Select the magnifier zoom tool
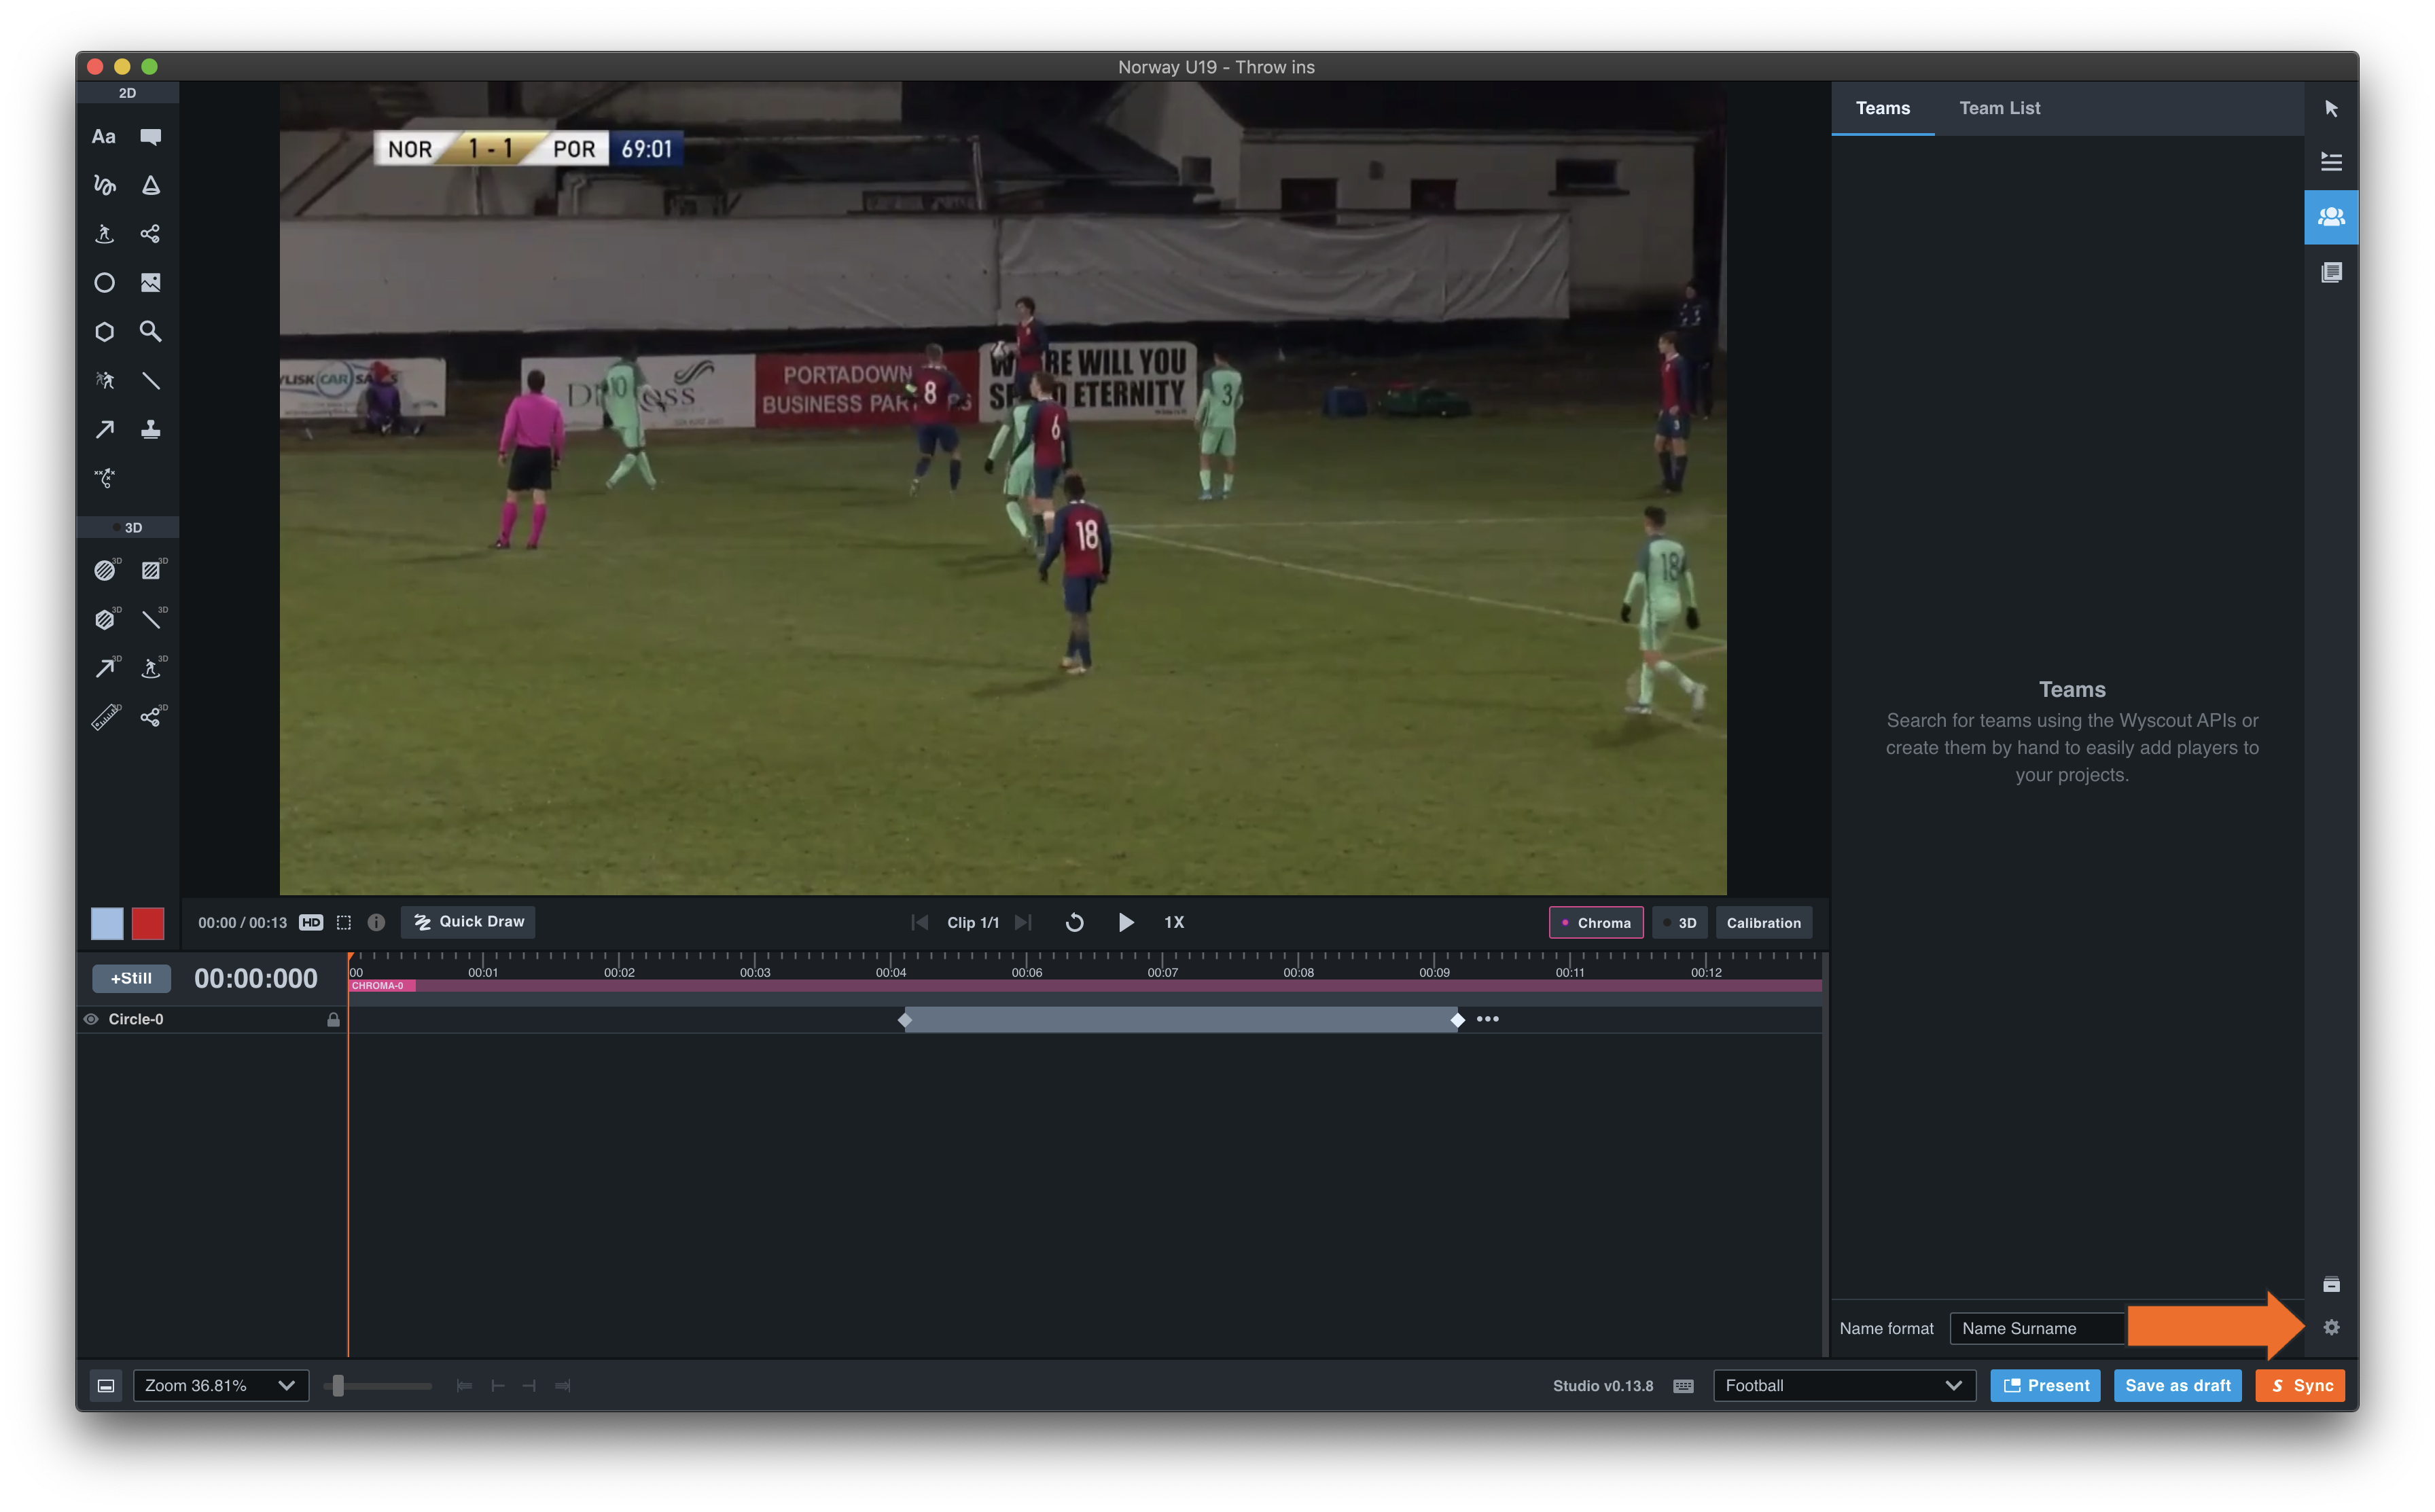 pyautogui.click(x=151, y=331)
